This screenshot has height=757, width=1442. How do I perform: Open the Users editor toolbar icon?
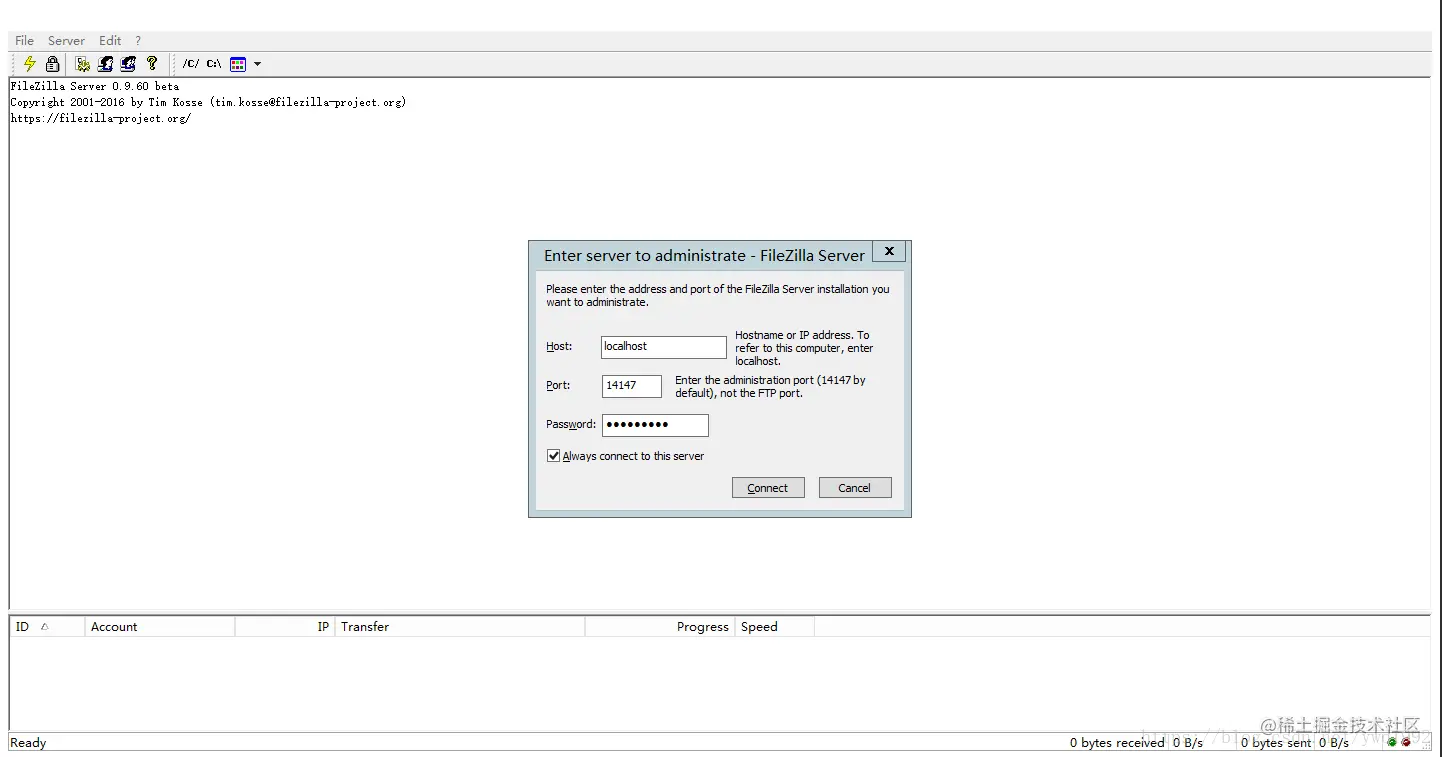coord(105,64)
